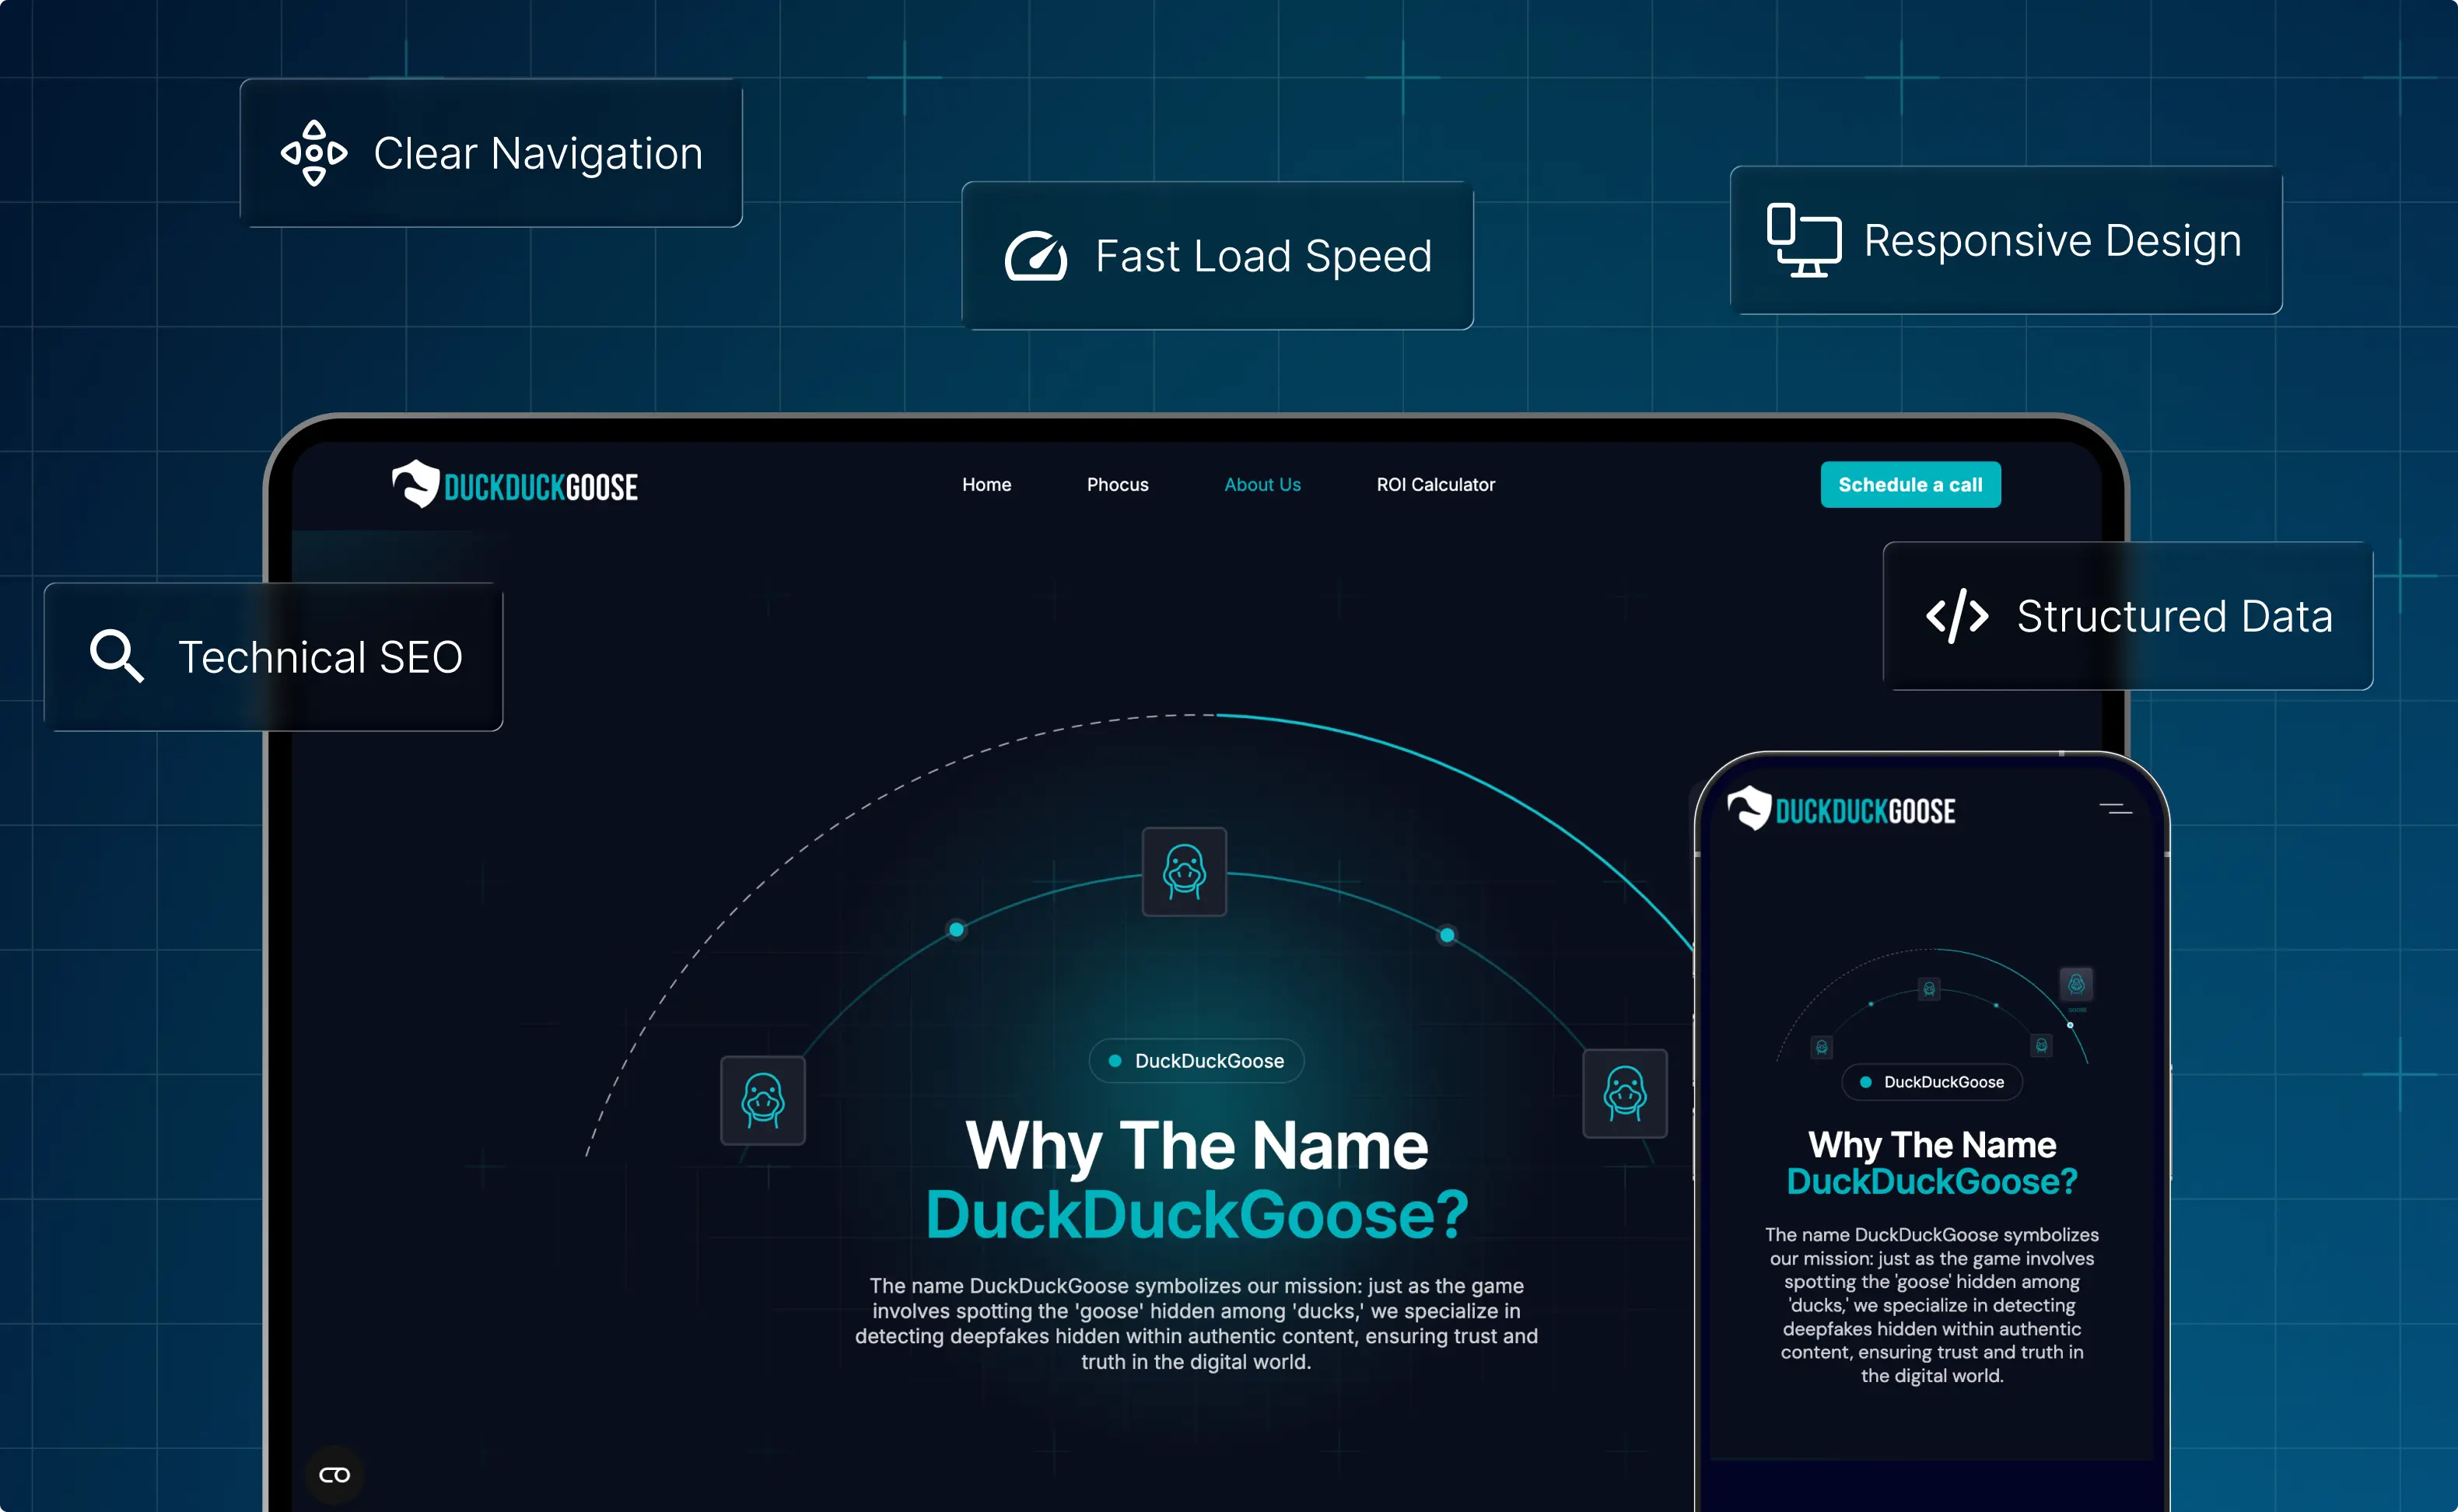
Task: Select the About Us nav item
Action: point(1262,485)
